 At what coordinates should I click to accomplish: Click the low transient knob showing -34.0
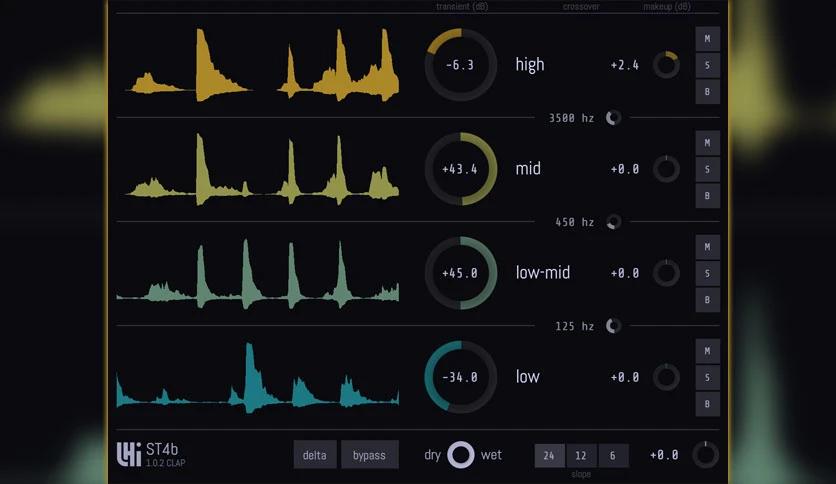461,377
